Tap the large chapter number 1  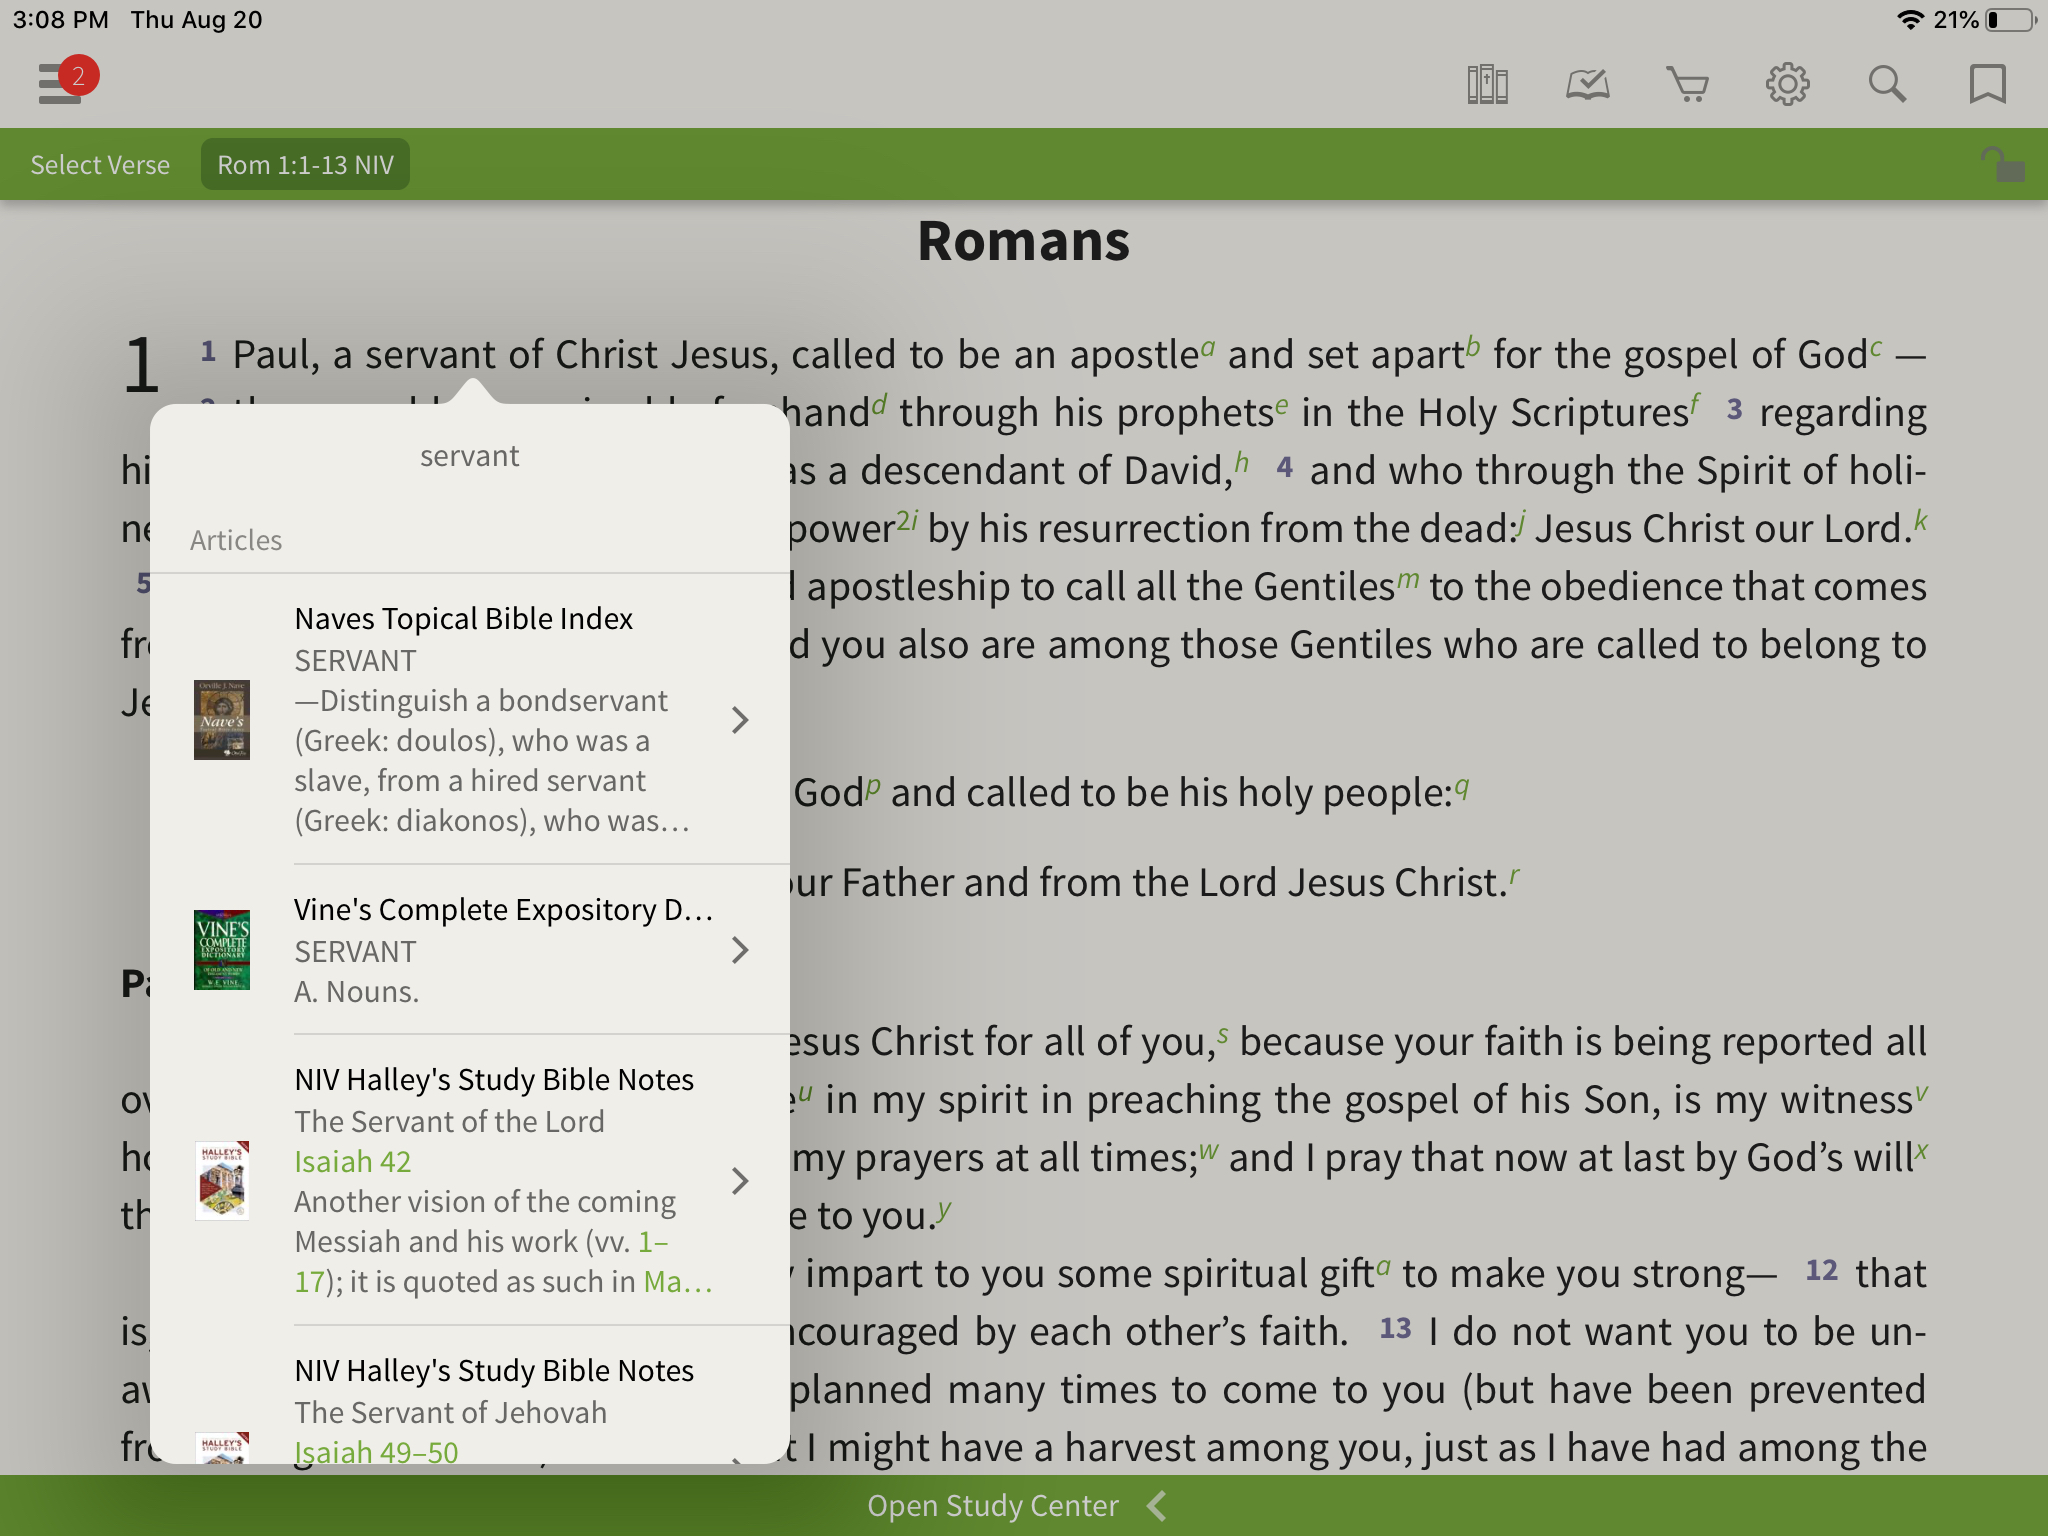[142, 365]
